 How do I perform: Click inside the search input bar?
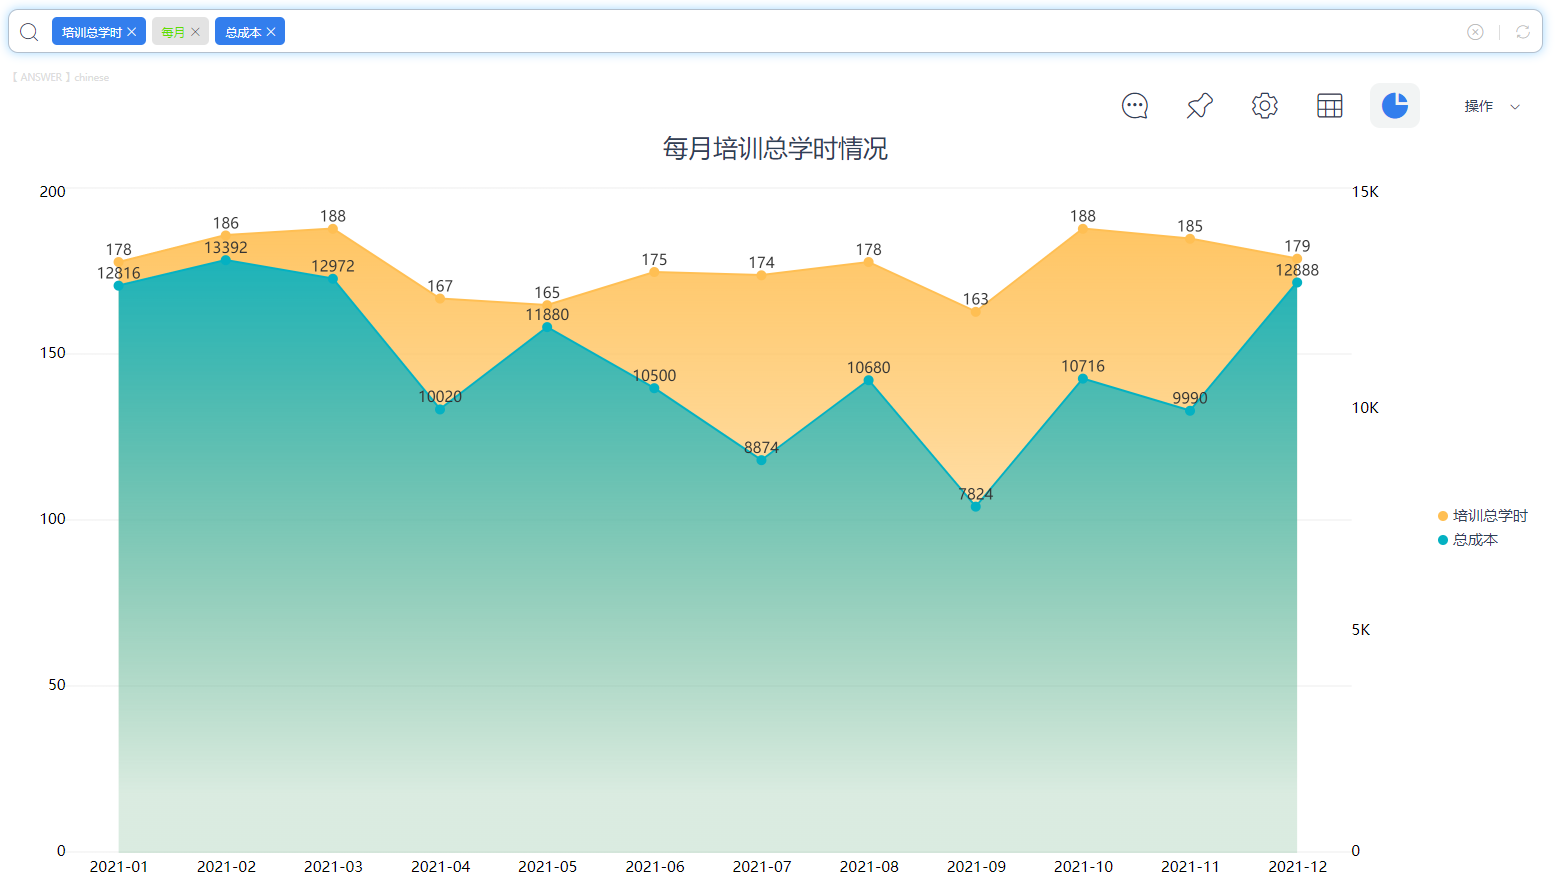700,31
